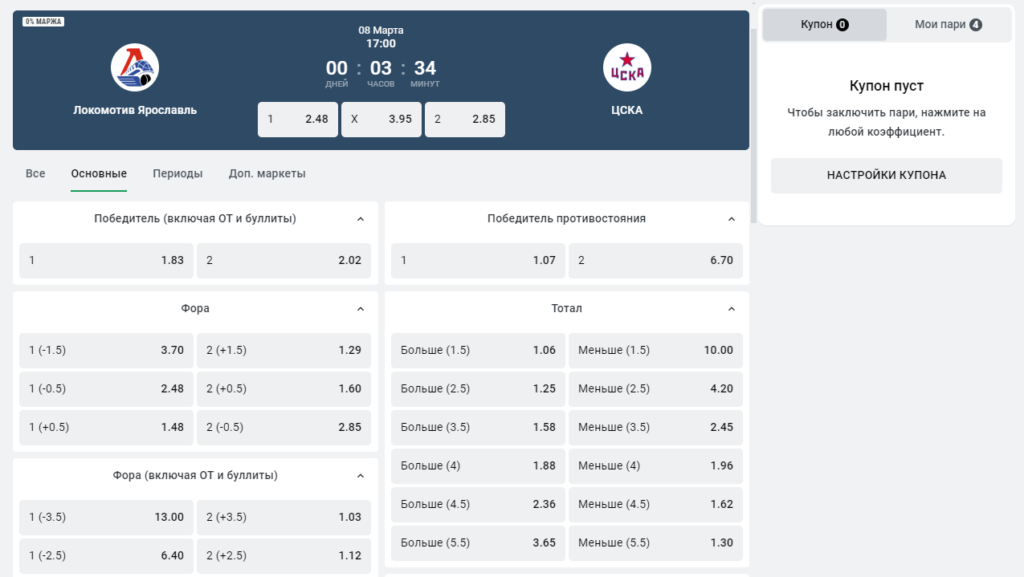Select the Основные tab
The height and width of the screenshot is (577, 1024).
tap(99, 174)
